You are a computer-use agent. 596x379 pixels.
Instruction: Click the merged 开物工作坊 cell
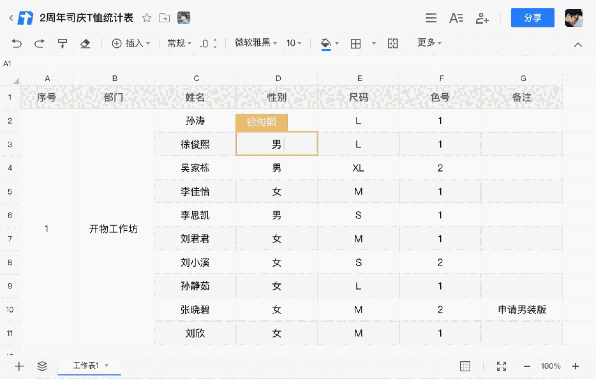pos(113,228)
